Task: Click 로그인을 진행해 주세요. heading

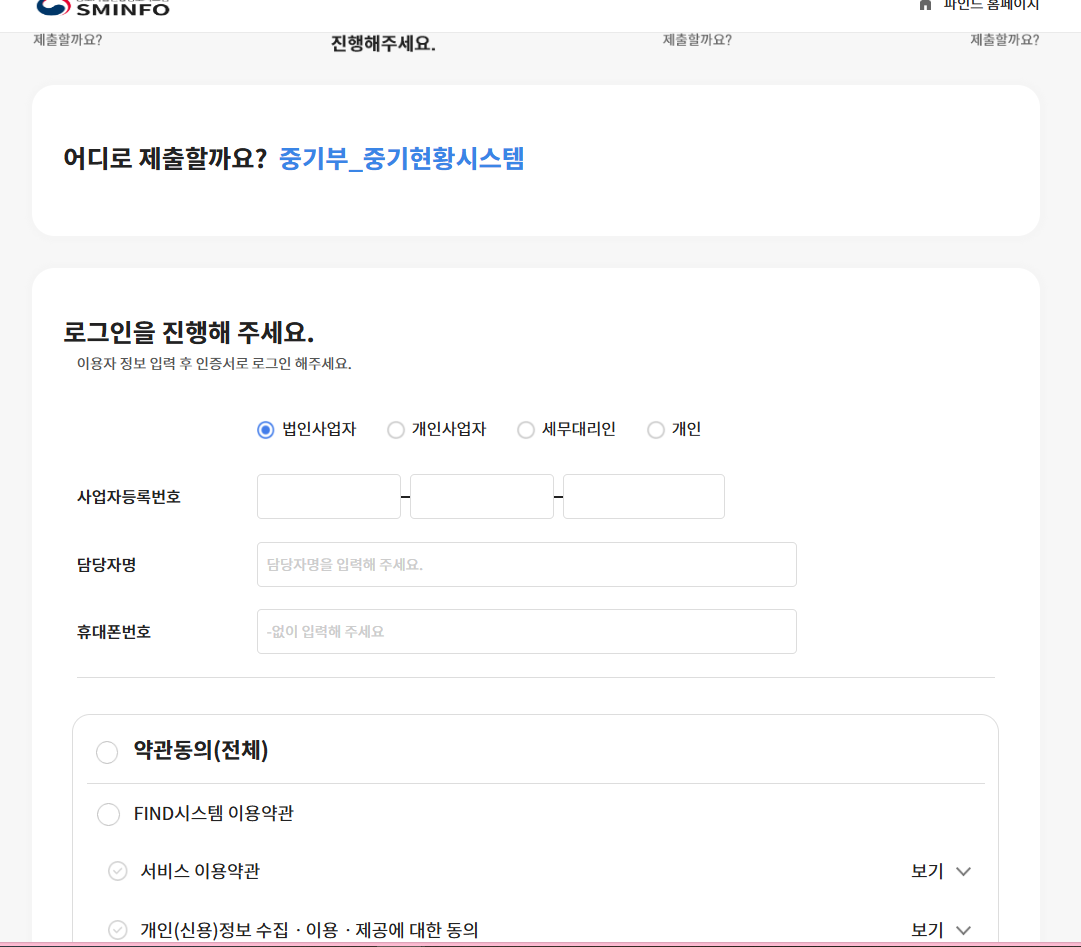Action: pos(188,332)
